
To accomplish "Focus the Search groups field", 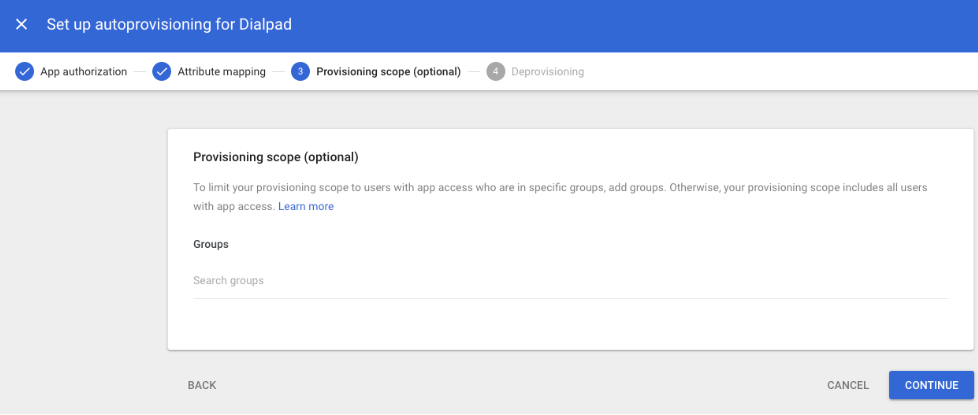I will point(570,281).
